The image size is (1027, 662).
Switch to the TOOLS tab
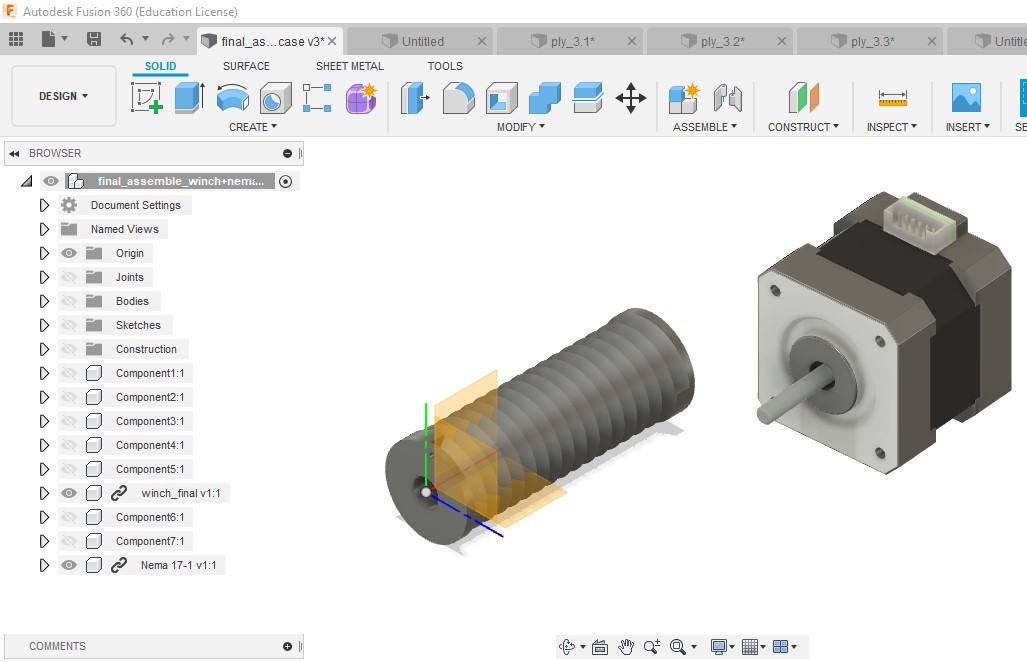[445, 66]
